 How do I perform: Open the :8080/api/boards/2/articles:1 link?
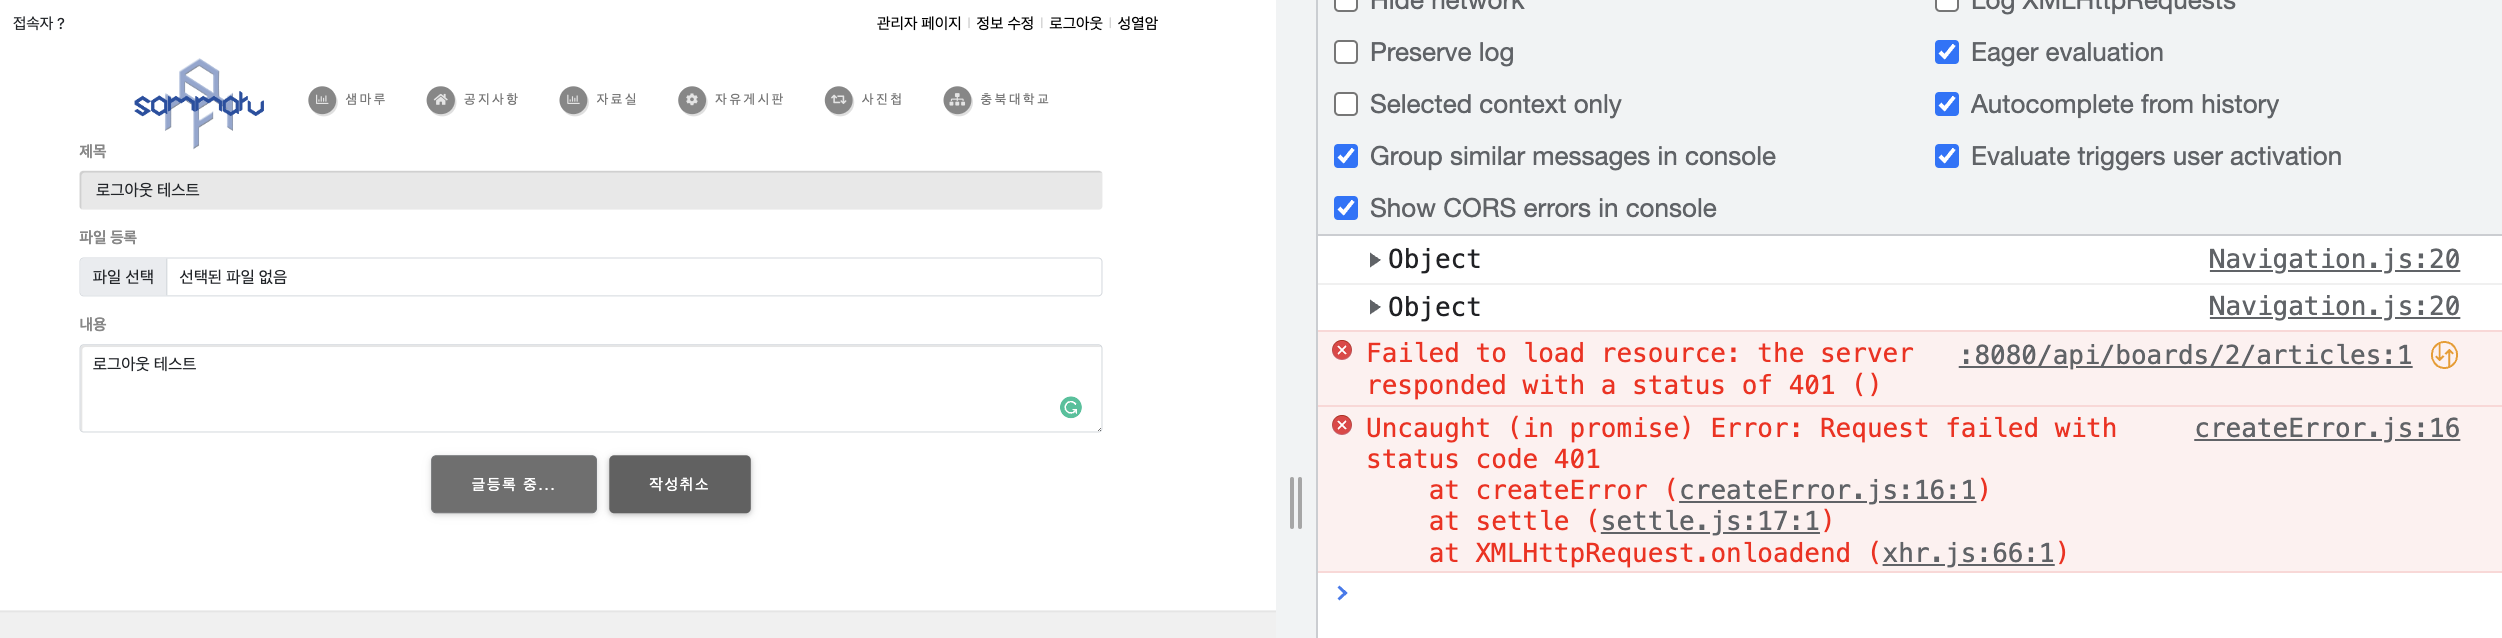(2185, 355)
